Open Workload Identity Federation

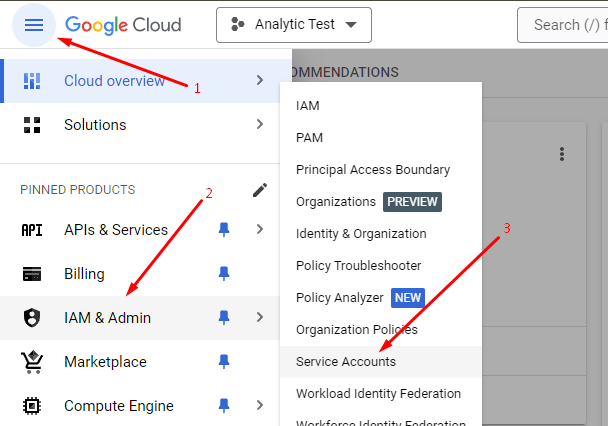pos(381,393)
